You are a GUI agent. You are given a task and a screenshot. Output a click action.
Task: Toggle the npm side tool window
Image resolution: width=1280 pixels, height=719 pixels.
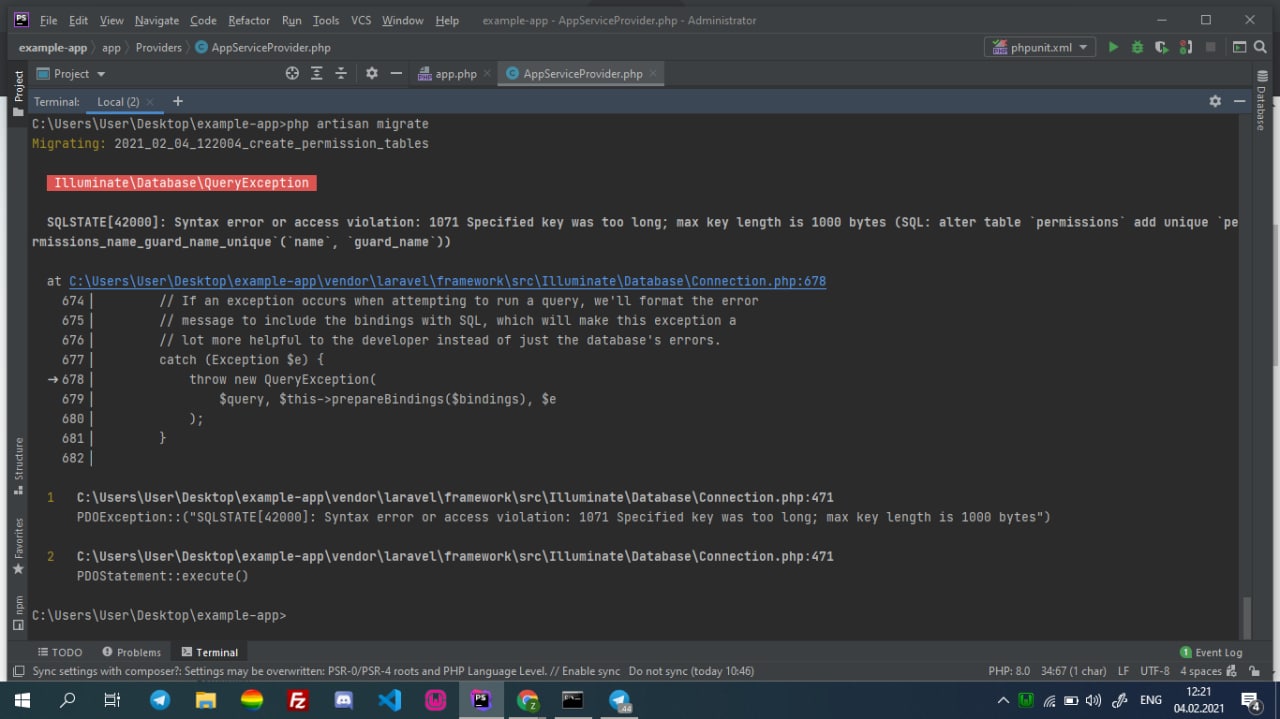(x=18, y=613)
